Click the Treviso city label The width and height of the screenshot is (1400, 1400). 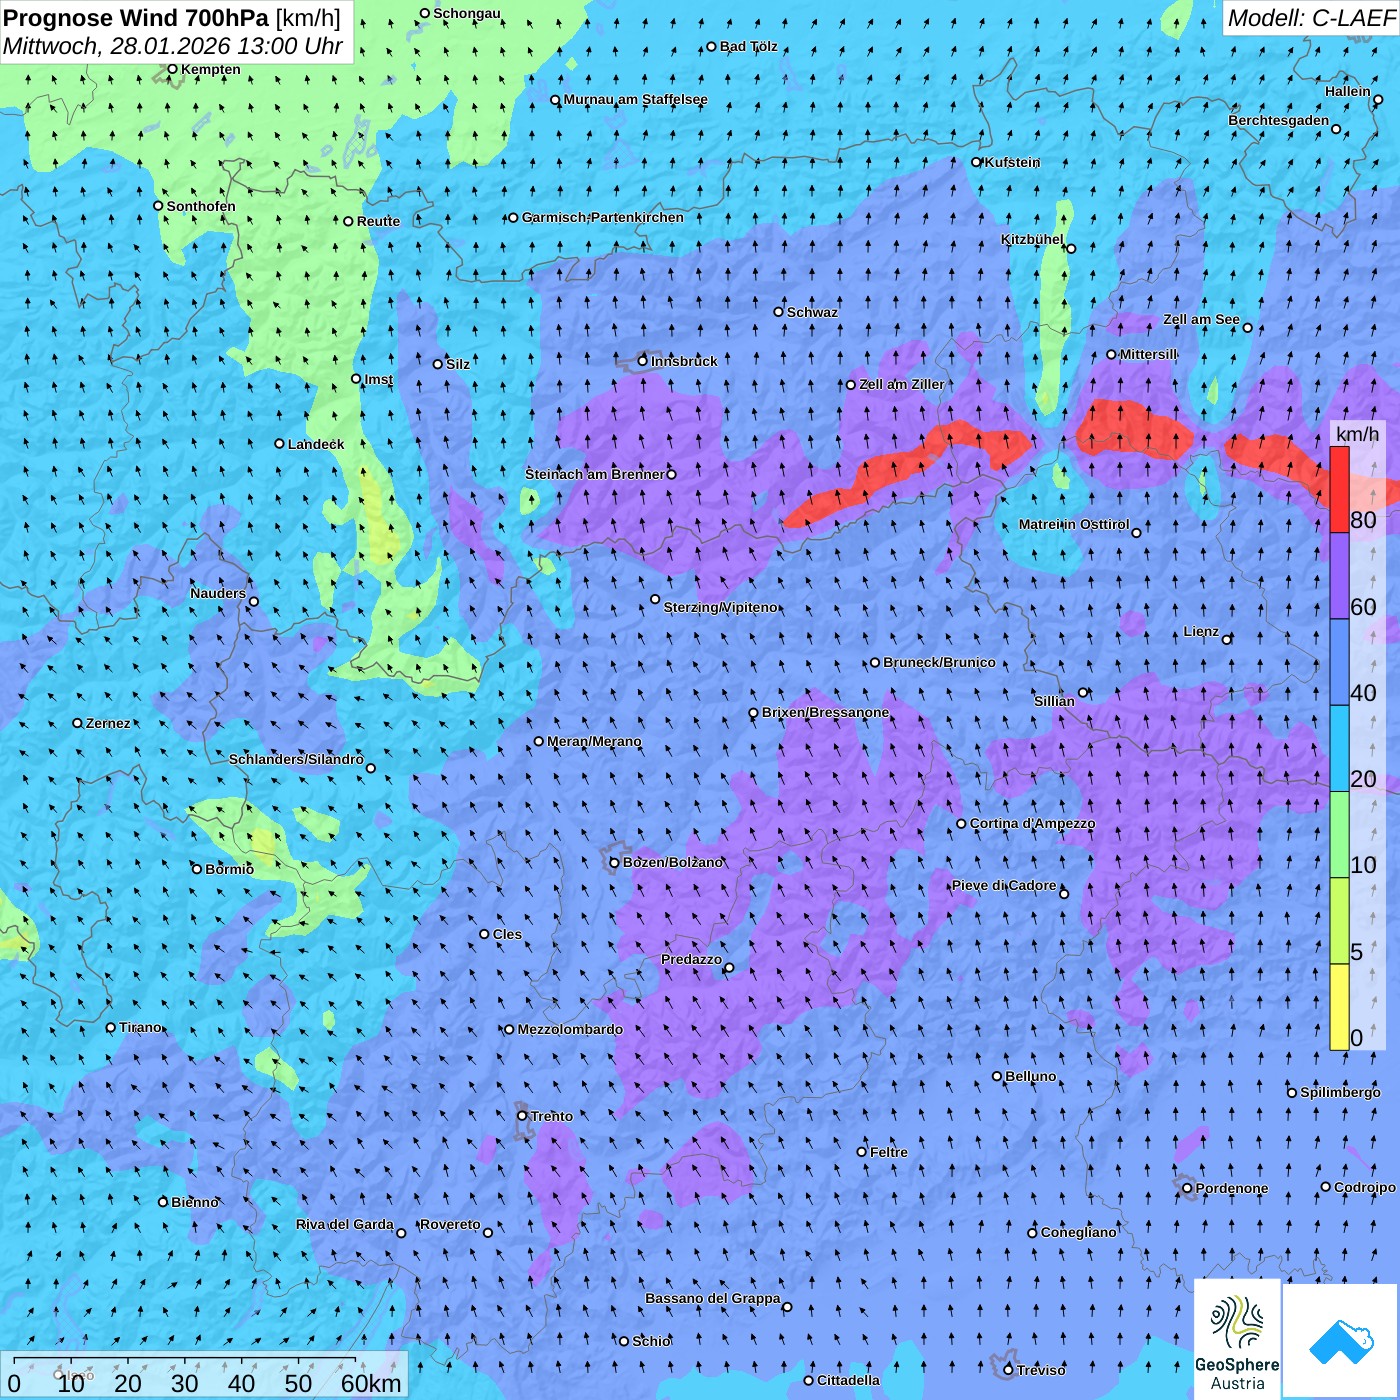[1040, 1370]
